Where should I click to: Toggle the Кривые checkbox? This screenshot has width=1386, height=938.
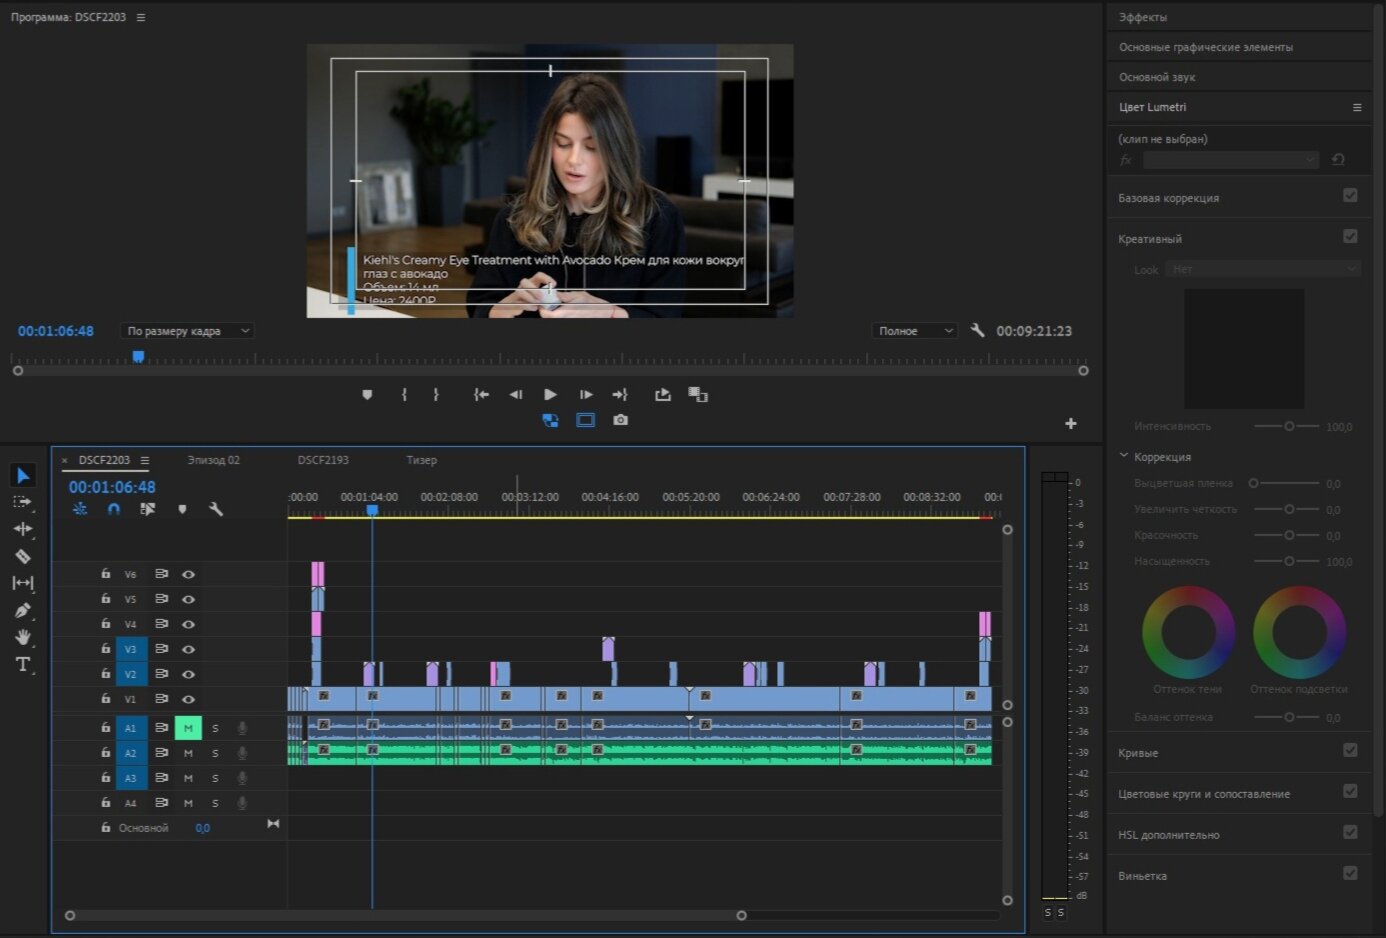pyautogui.click(x=1350, y=751)
